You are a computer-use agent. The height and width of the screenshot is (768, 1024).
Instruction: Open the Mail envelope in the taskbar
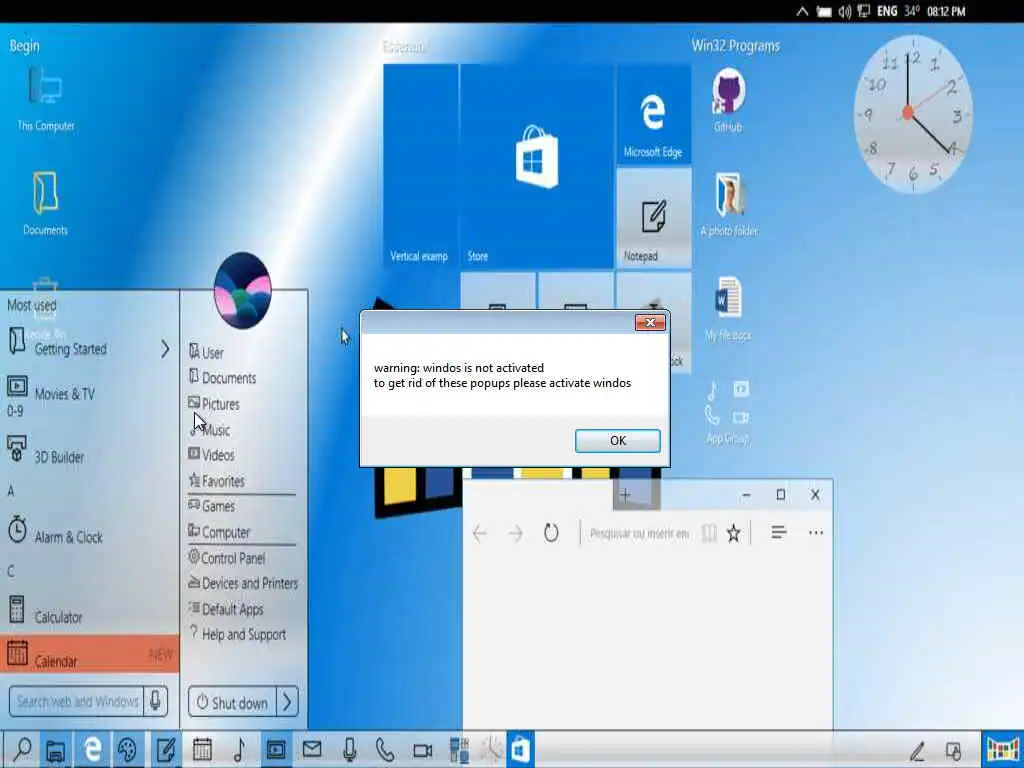[312, 748]
